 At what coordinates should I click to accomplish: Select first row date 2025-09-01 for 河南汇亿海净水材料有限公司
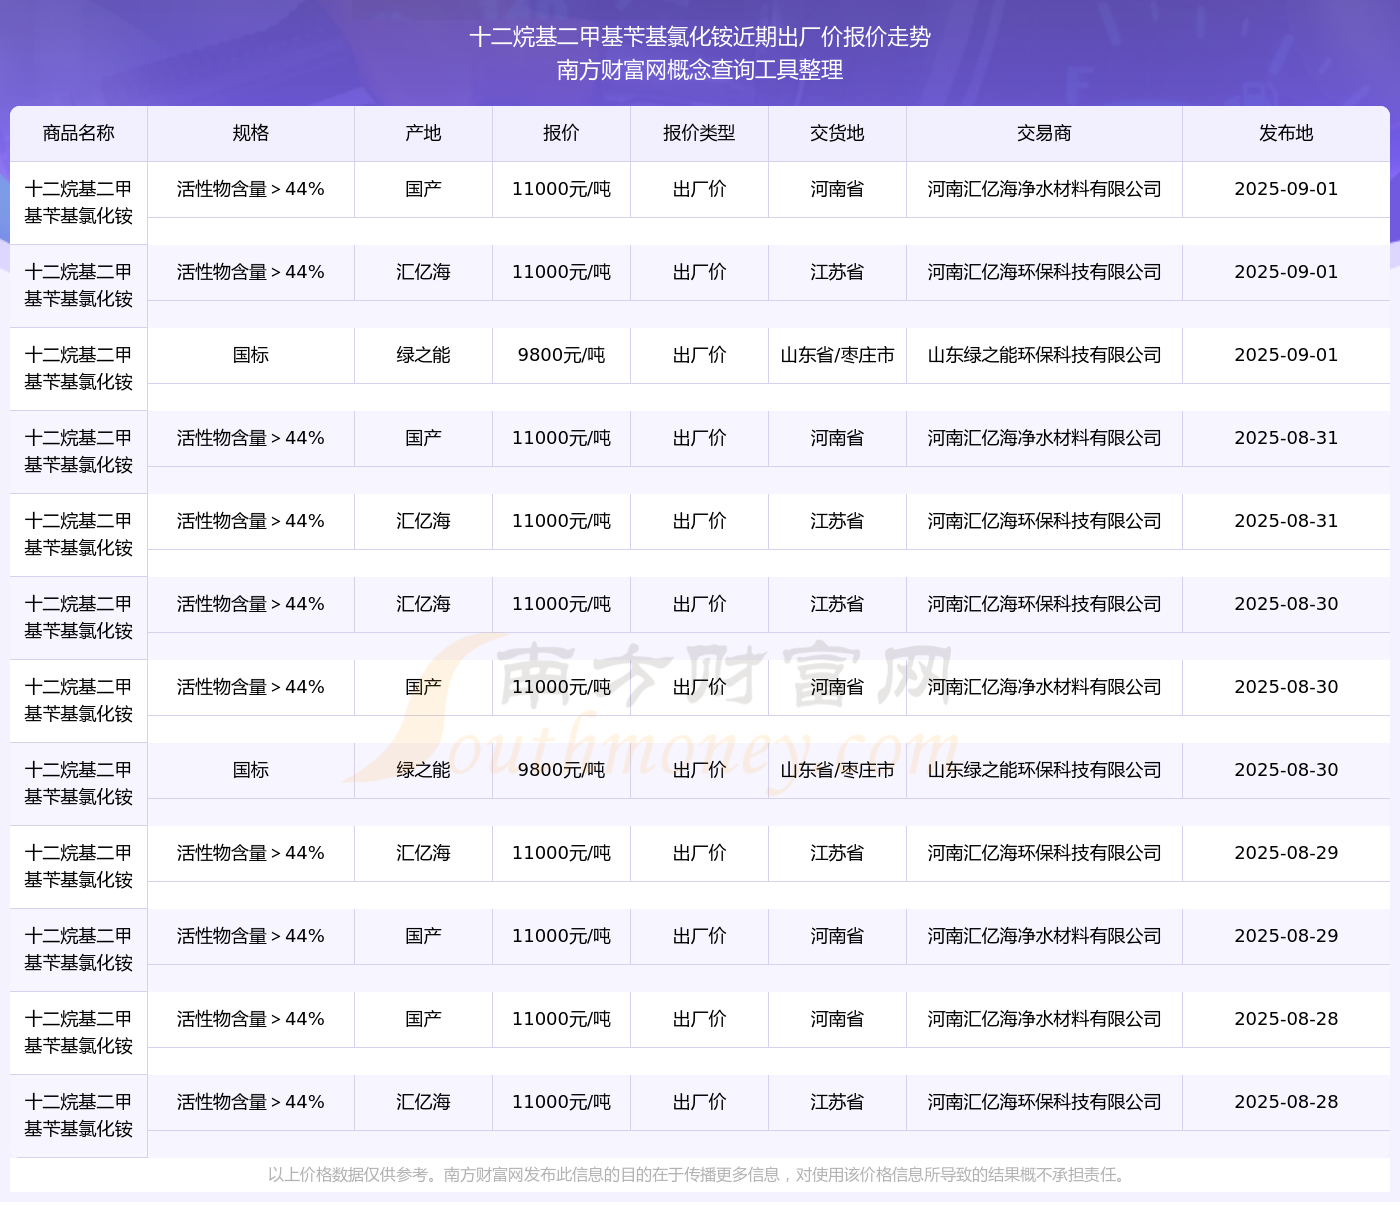[1286, 189]
